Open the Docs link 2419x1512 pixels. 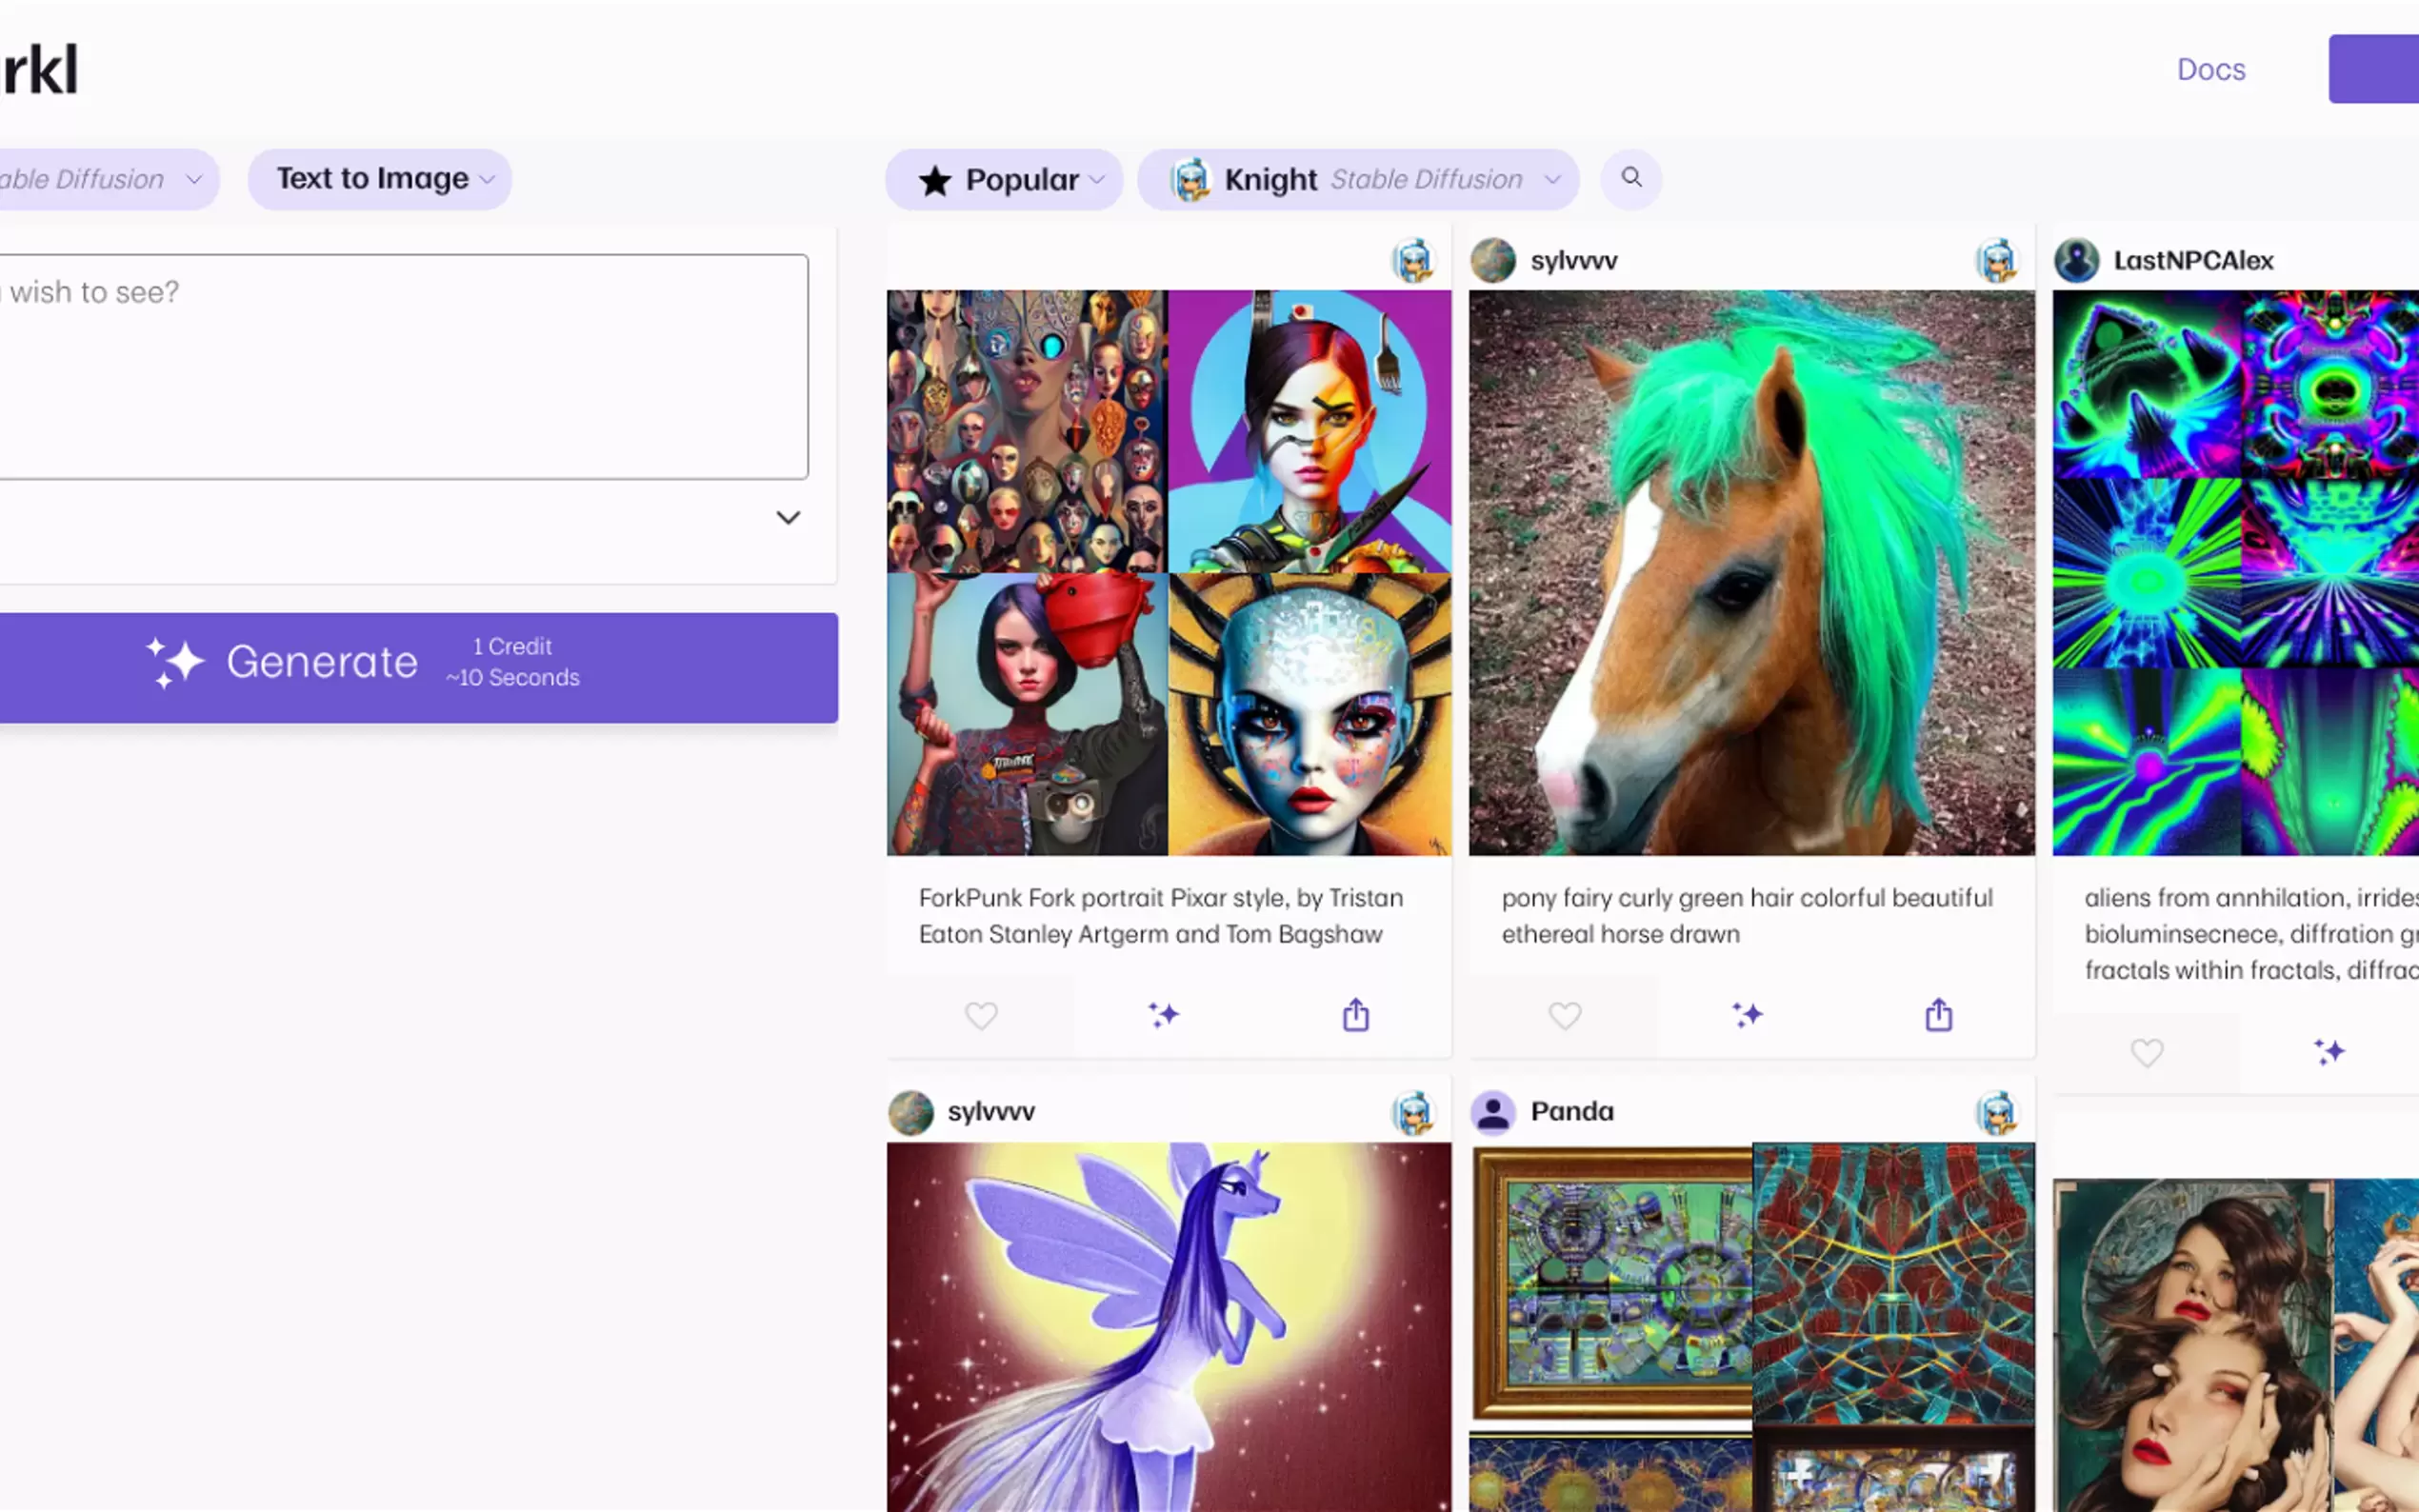tap(2210, 69)
